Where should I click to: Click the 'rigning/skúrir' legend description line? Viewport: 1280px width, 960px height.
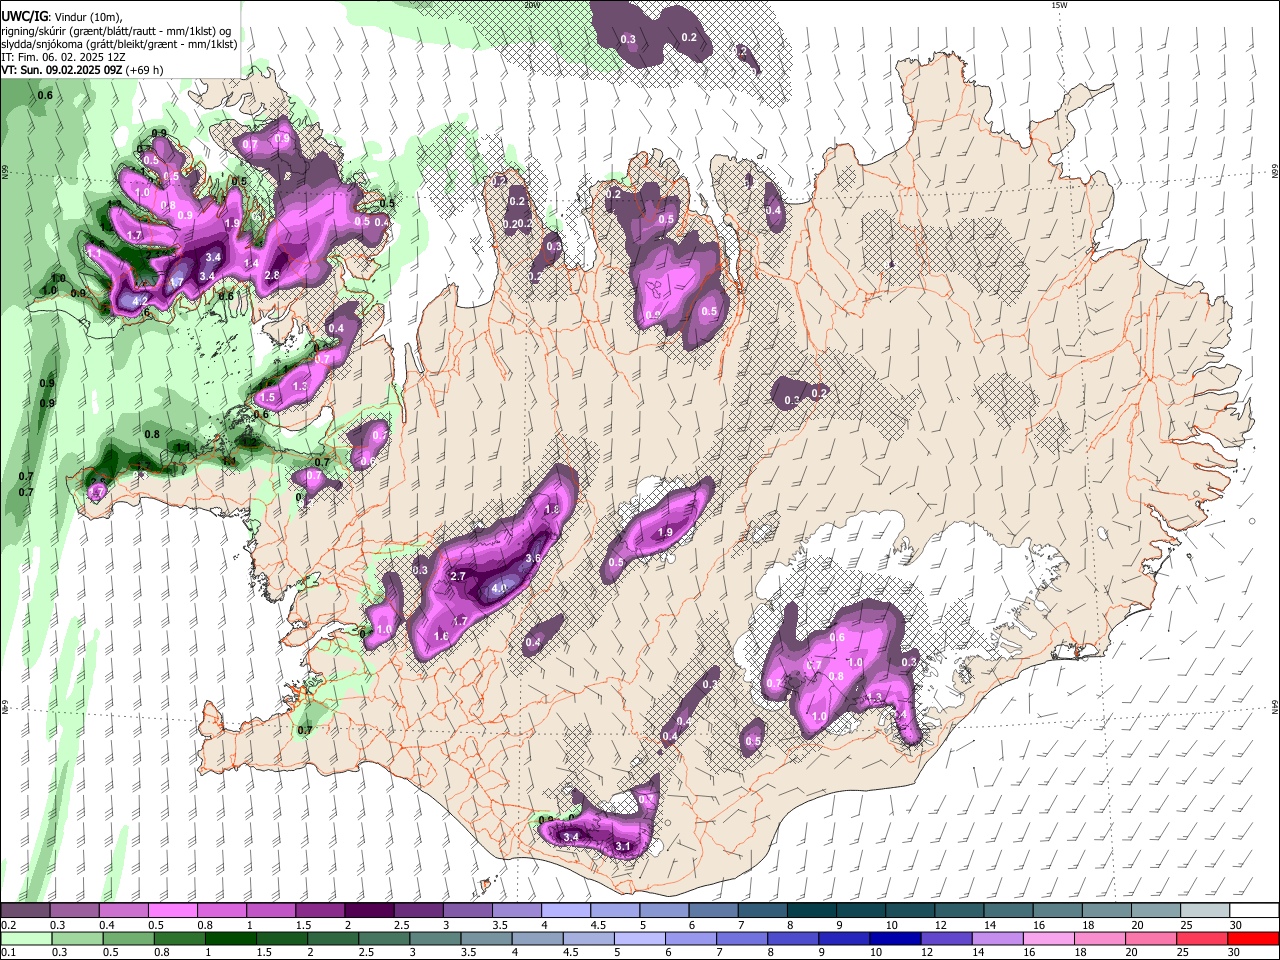116,31
